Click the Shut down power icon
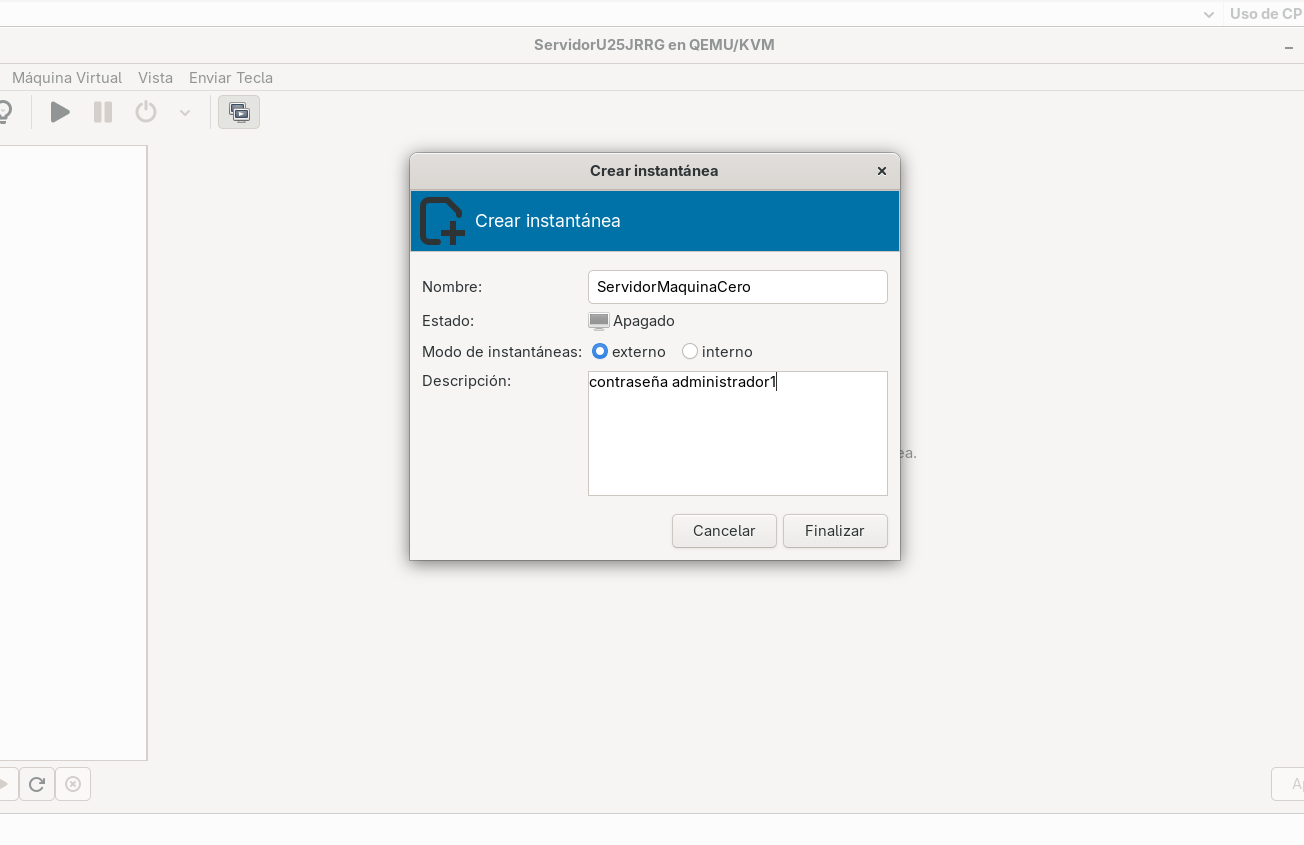 pos(146,112)
